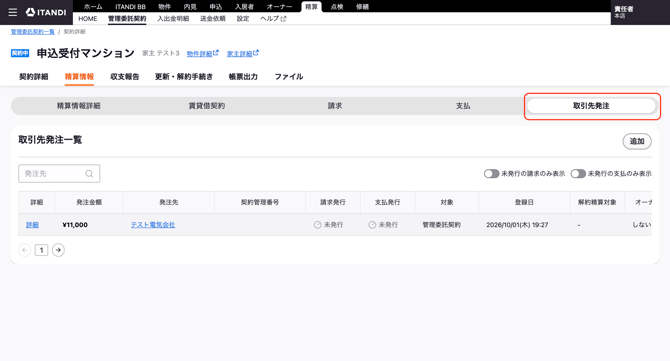Switch to 収支報告 tab
This screenshot has width=670, height=361.
[x=125, y=76]
